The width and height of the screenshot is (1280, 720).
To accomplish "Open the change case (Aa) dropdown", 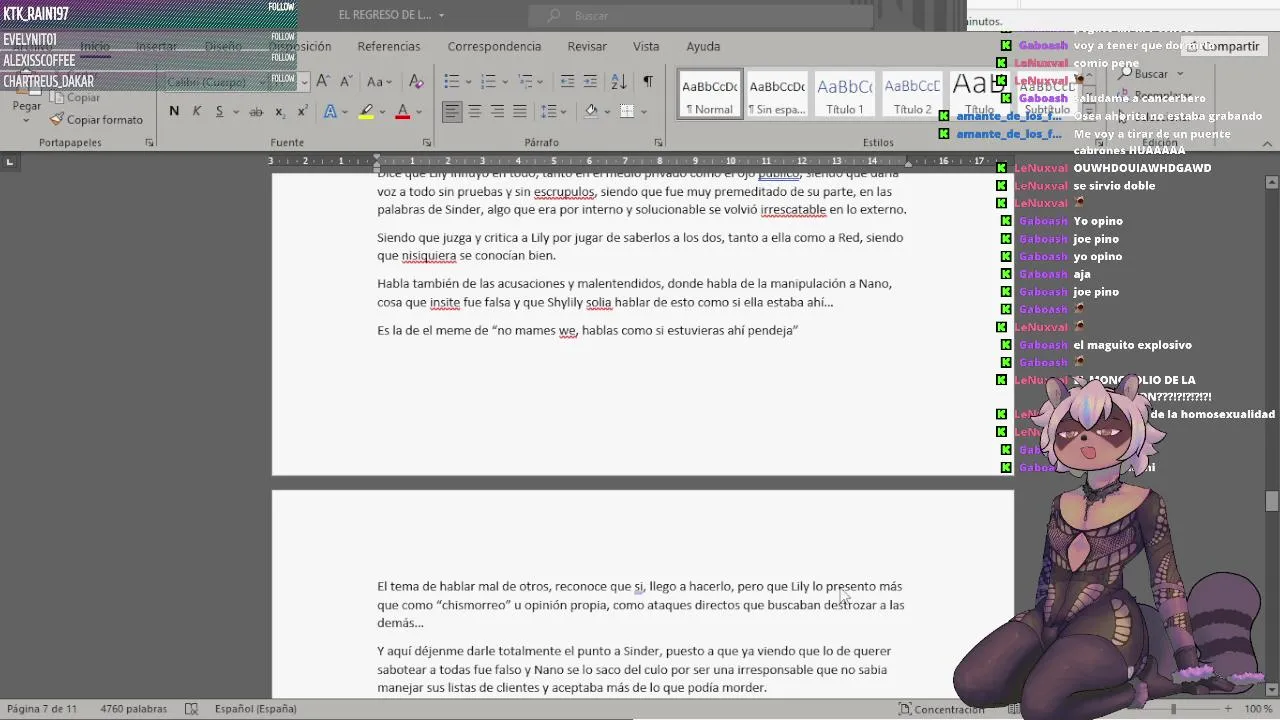I will pos(379,82).
